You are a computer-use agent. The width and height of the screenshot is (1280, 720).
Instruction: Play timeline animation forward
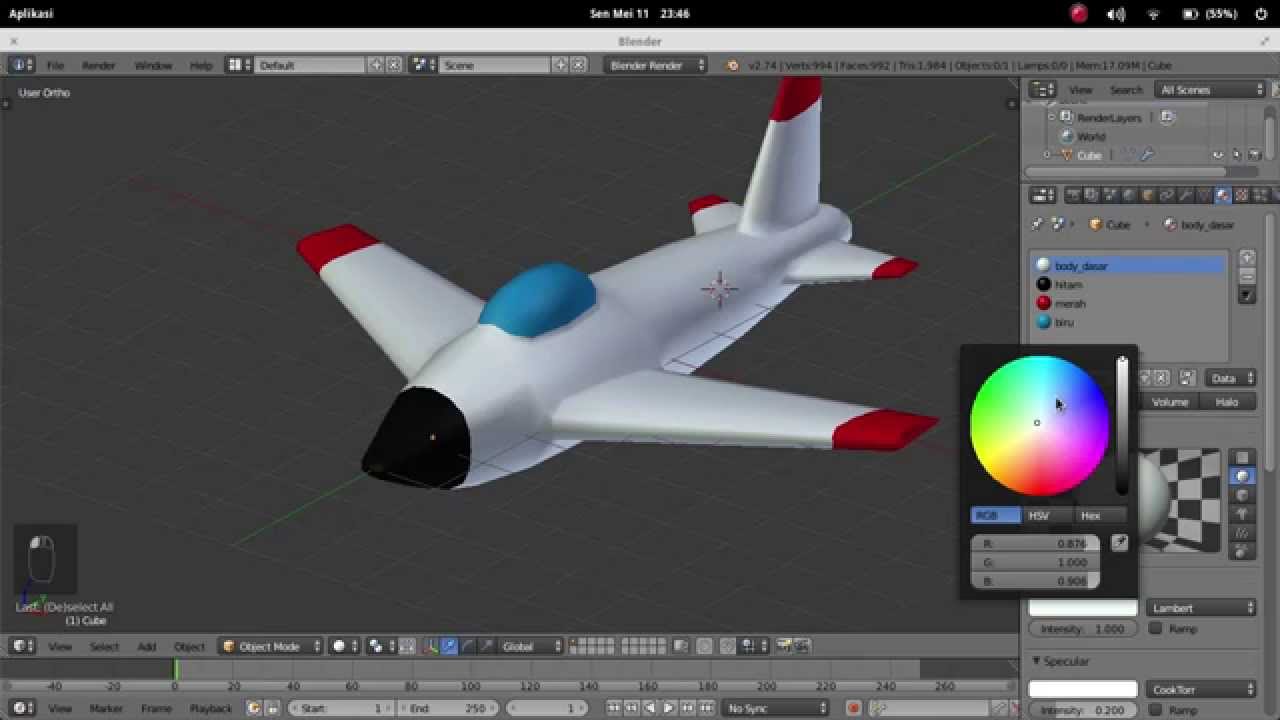tap(669, 708)
